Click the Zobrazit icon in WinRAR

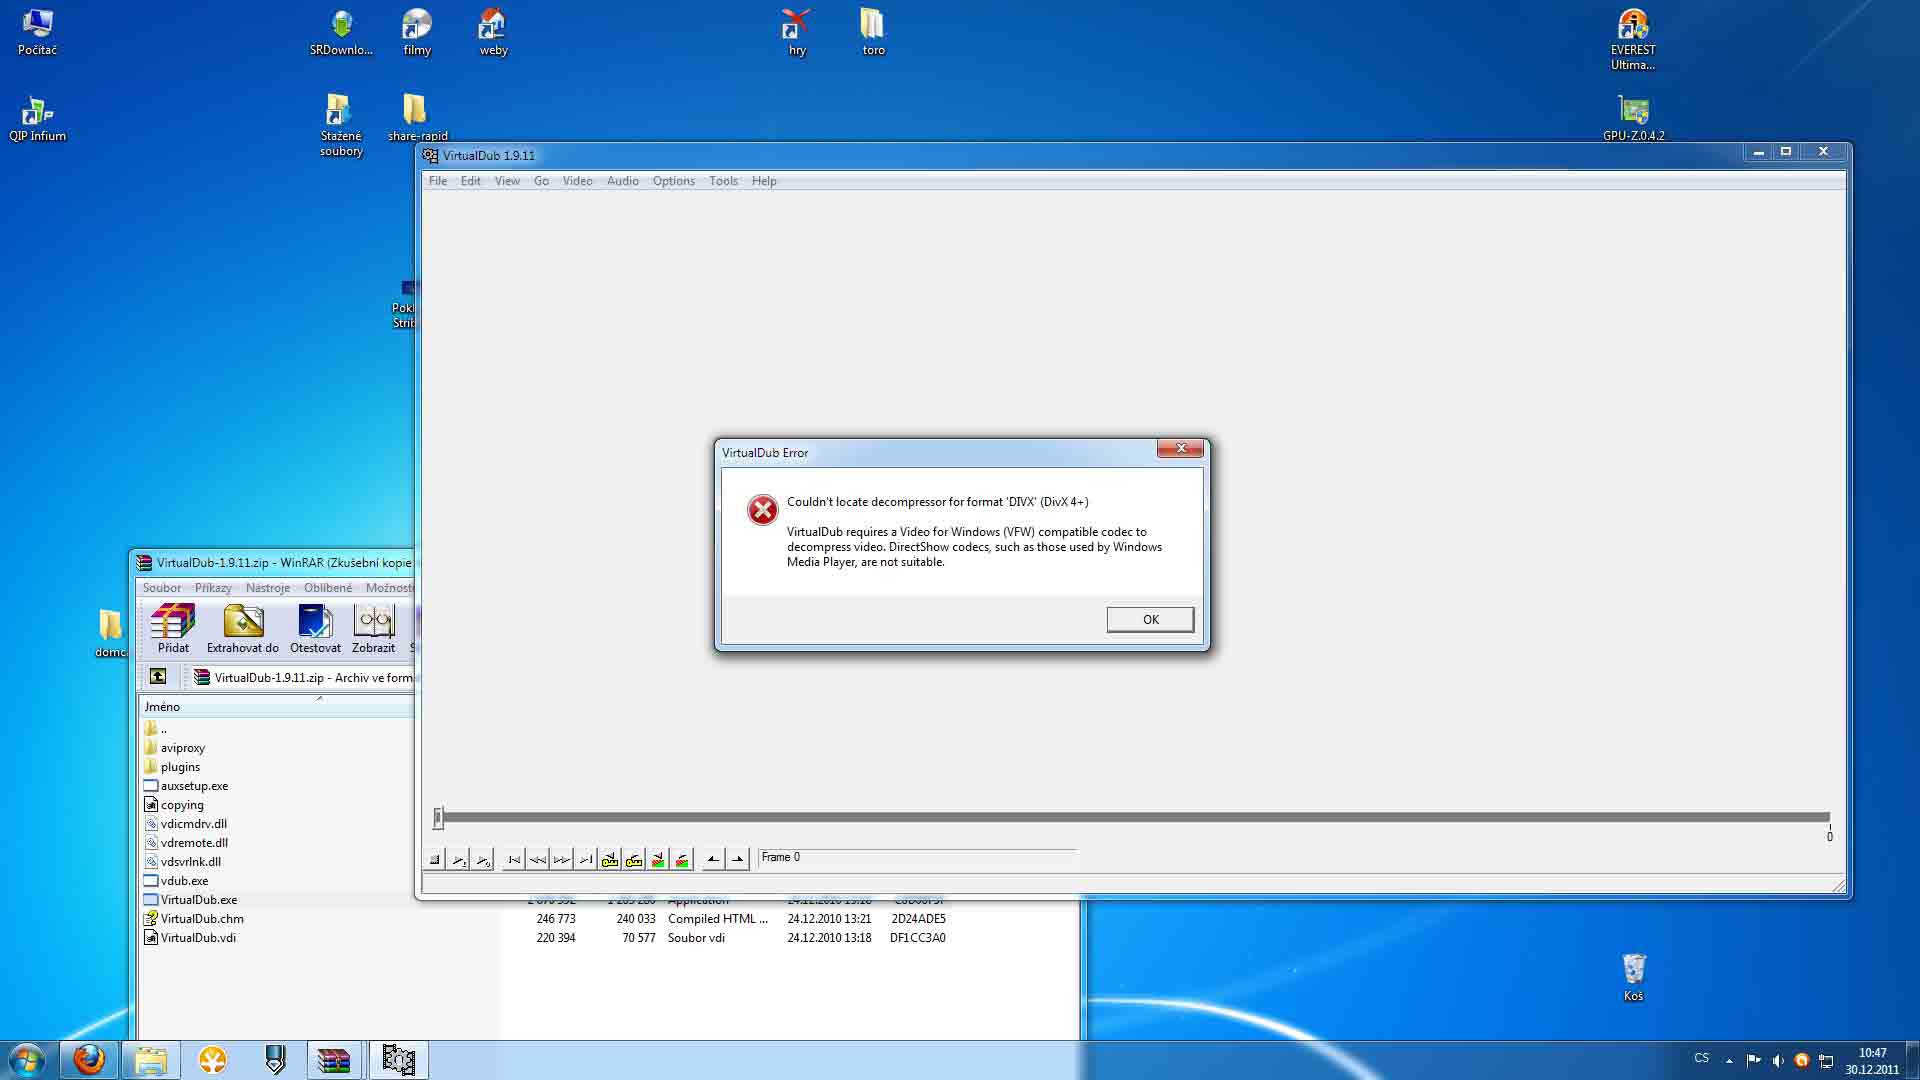pos(374,629)
